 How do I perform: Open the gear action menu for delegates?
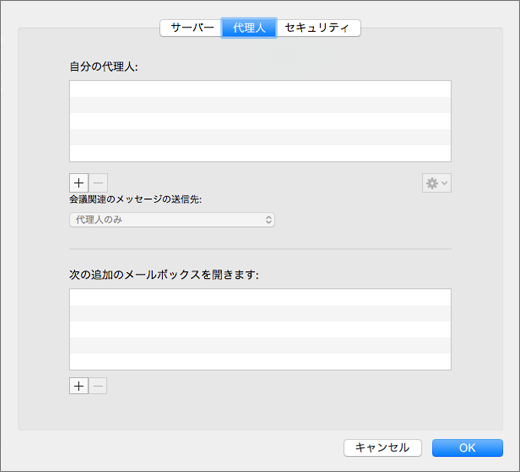tap(437, 183)
